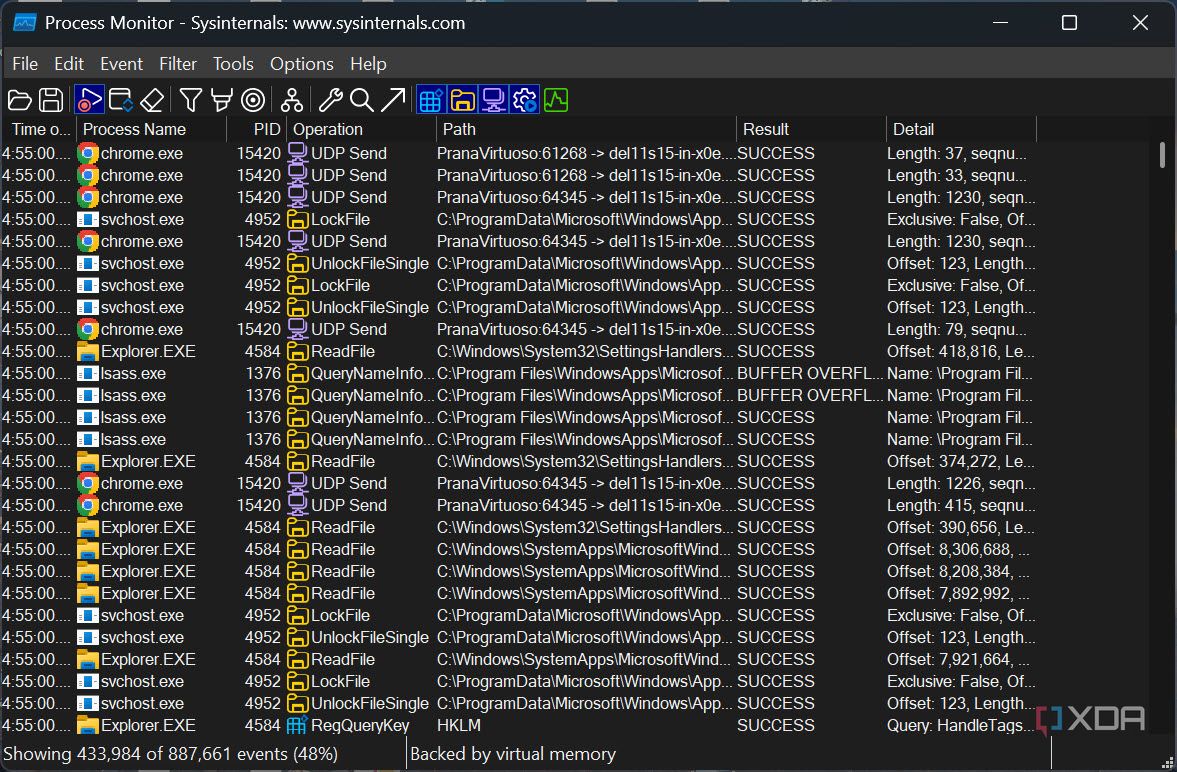Toggle the Autoscroll toolbar button
Screen dimensions: 1177x772
tap(121, 100)
